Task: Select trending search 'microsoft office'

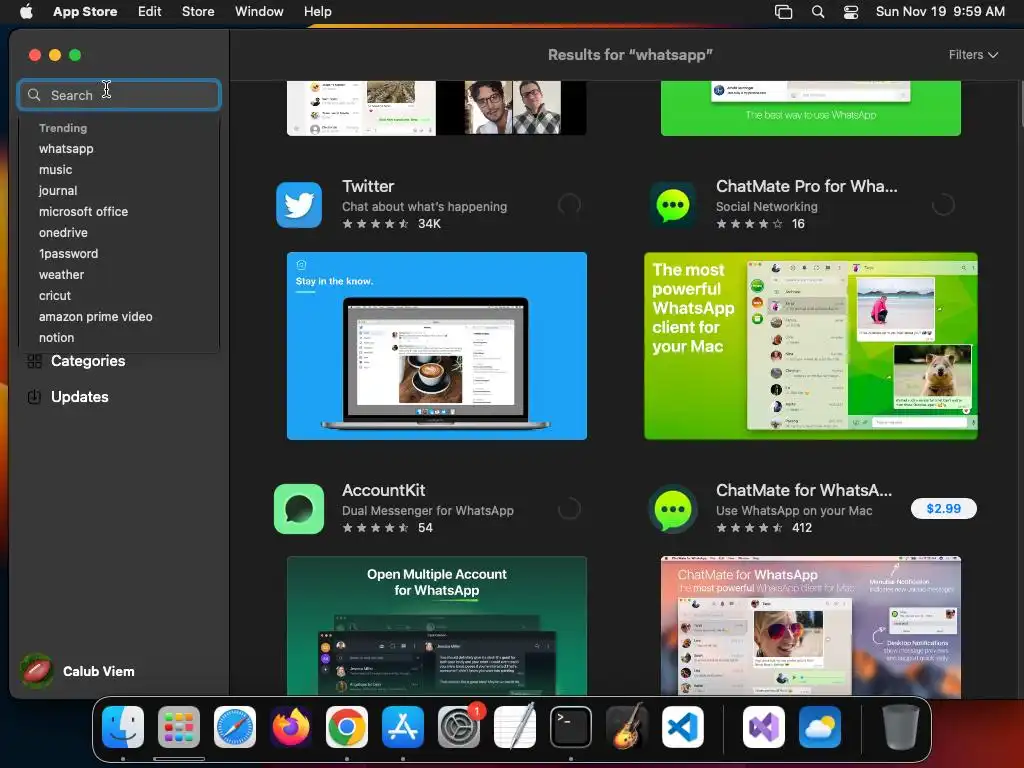Action: coord(83,212)
